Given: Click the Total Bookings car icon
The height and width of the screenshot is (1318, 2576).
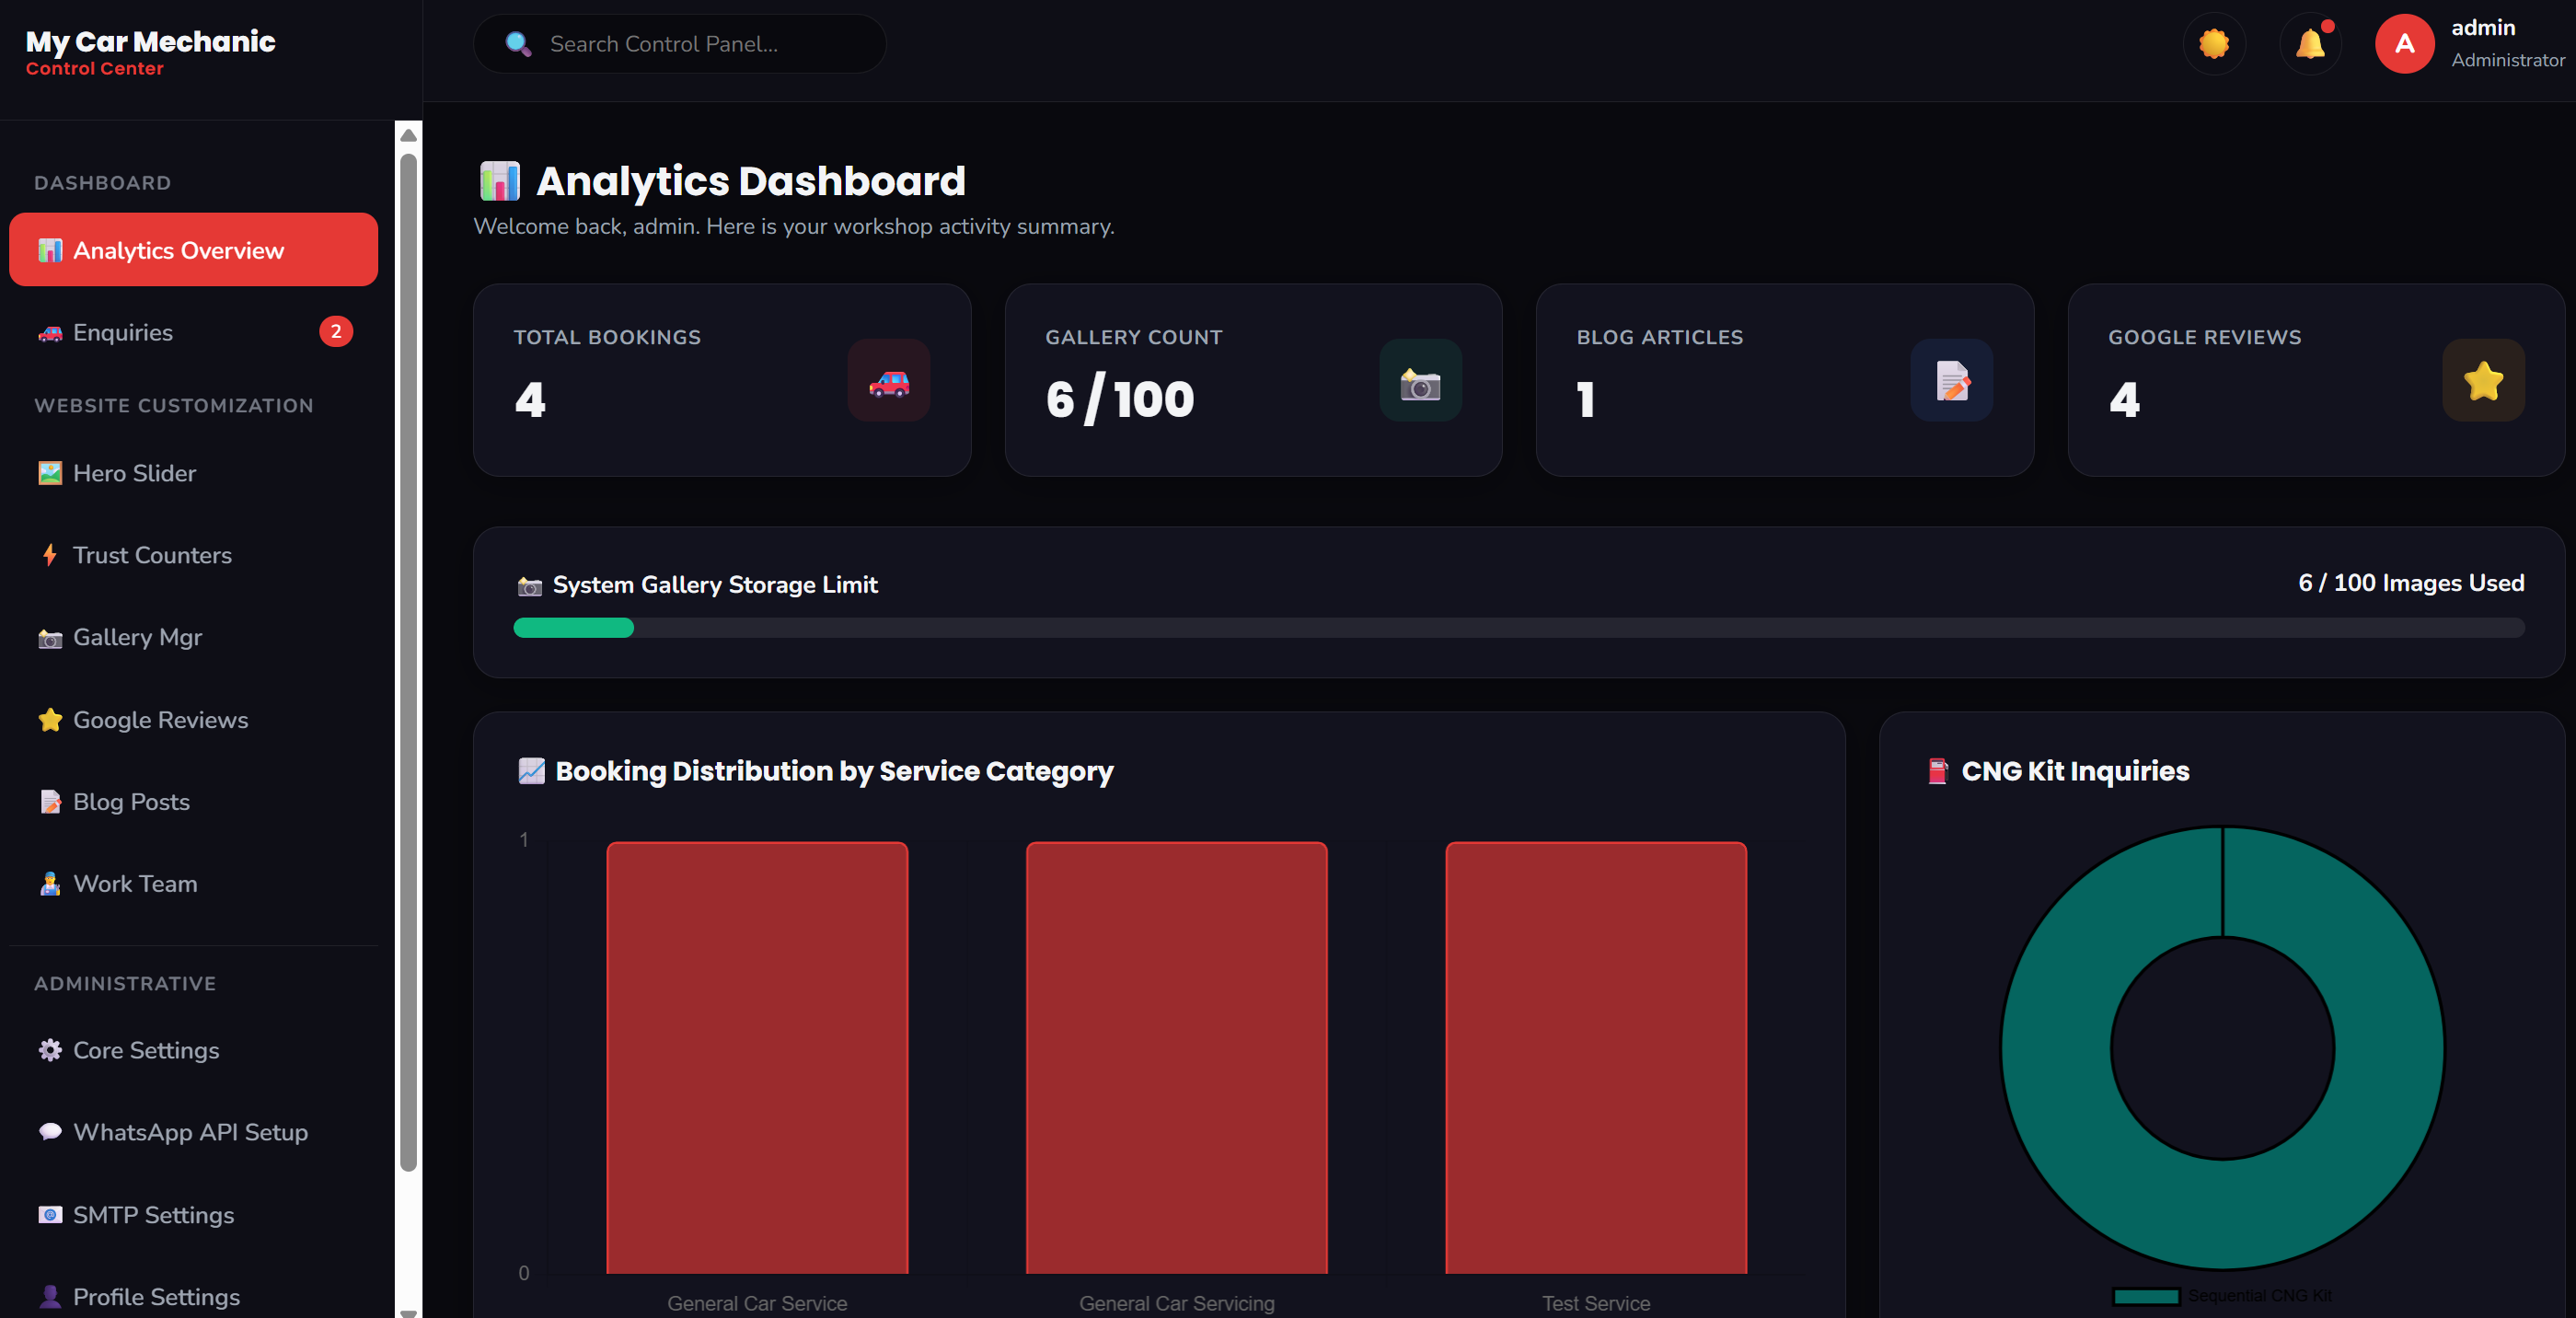Looking at the screenshot, I should click(889, 380).
